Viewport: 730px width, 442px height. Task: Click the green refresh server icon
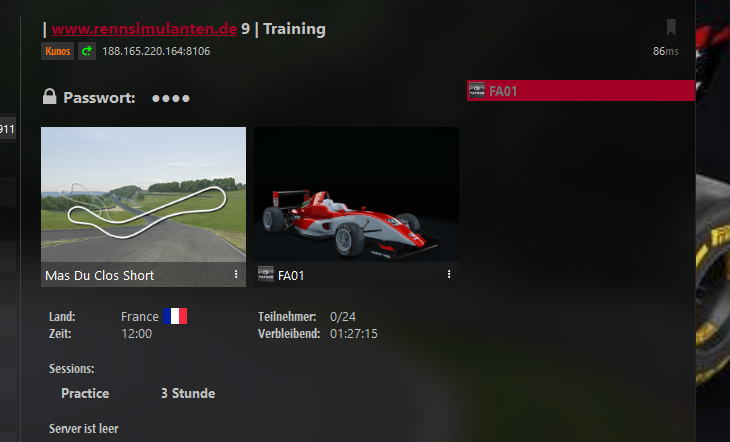click(87, 51)
